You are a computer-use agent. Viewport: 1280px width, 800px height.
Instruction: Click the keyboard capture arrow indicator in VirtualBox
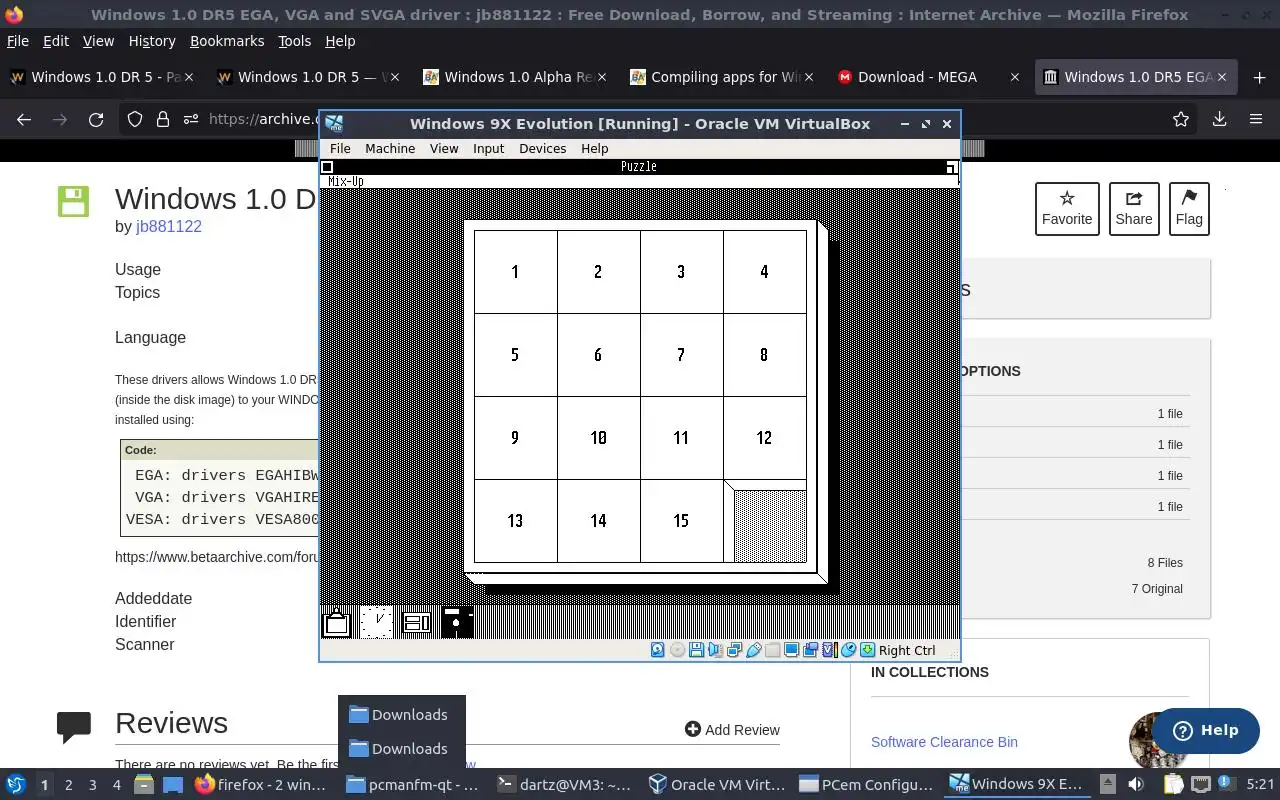pyautogui.click(x=867, y=650)
